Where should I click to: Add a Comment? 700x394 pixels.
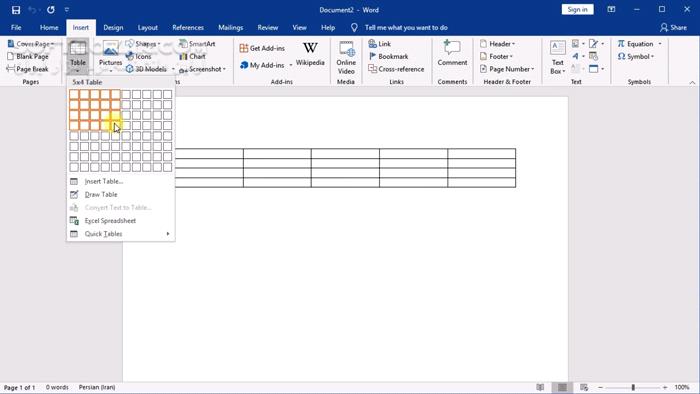452,54
